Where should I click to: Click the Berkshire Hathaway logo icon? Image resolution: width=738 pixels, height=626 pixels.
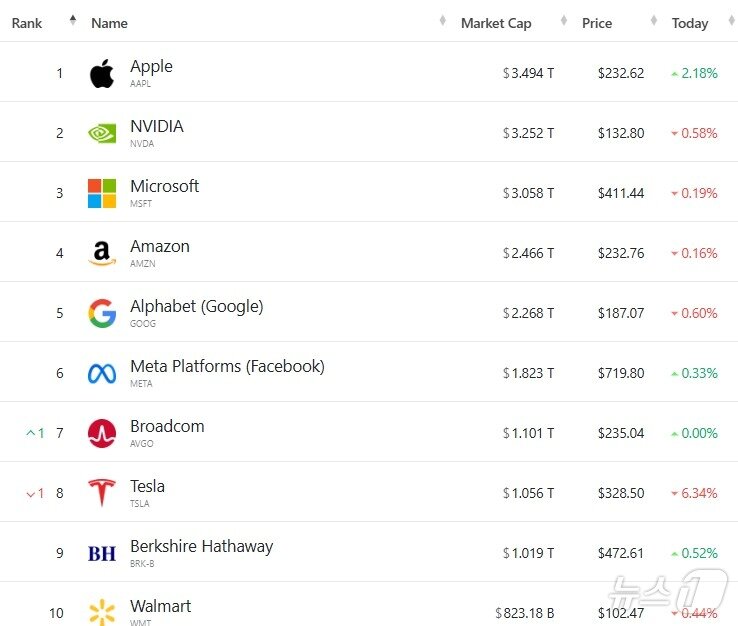pos(102,553)
